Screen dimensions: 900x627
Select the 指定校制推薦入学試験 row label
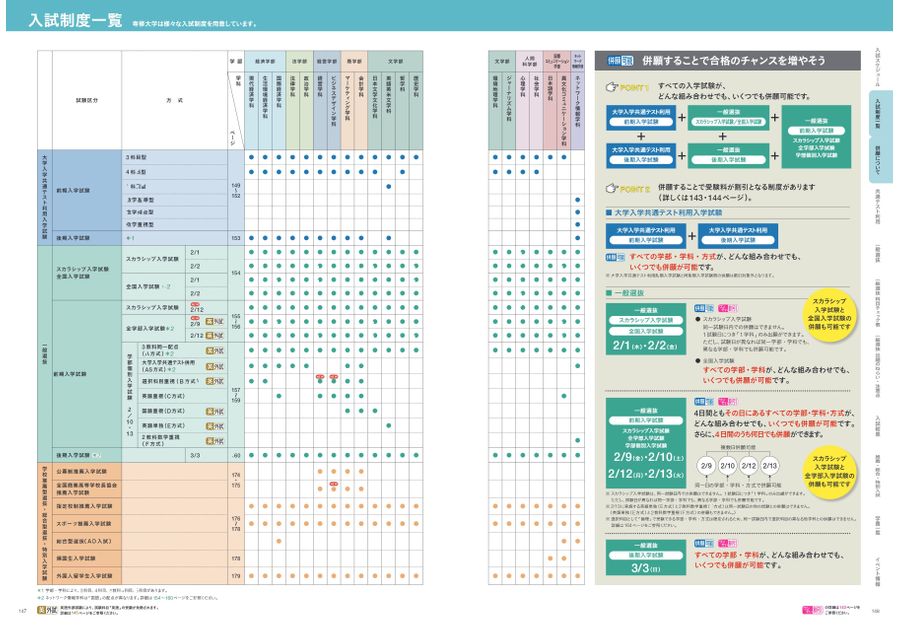pyautogui.click(x=84, y=506)
